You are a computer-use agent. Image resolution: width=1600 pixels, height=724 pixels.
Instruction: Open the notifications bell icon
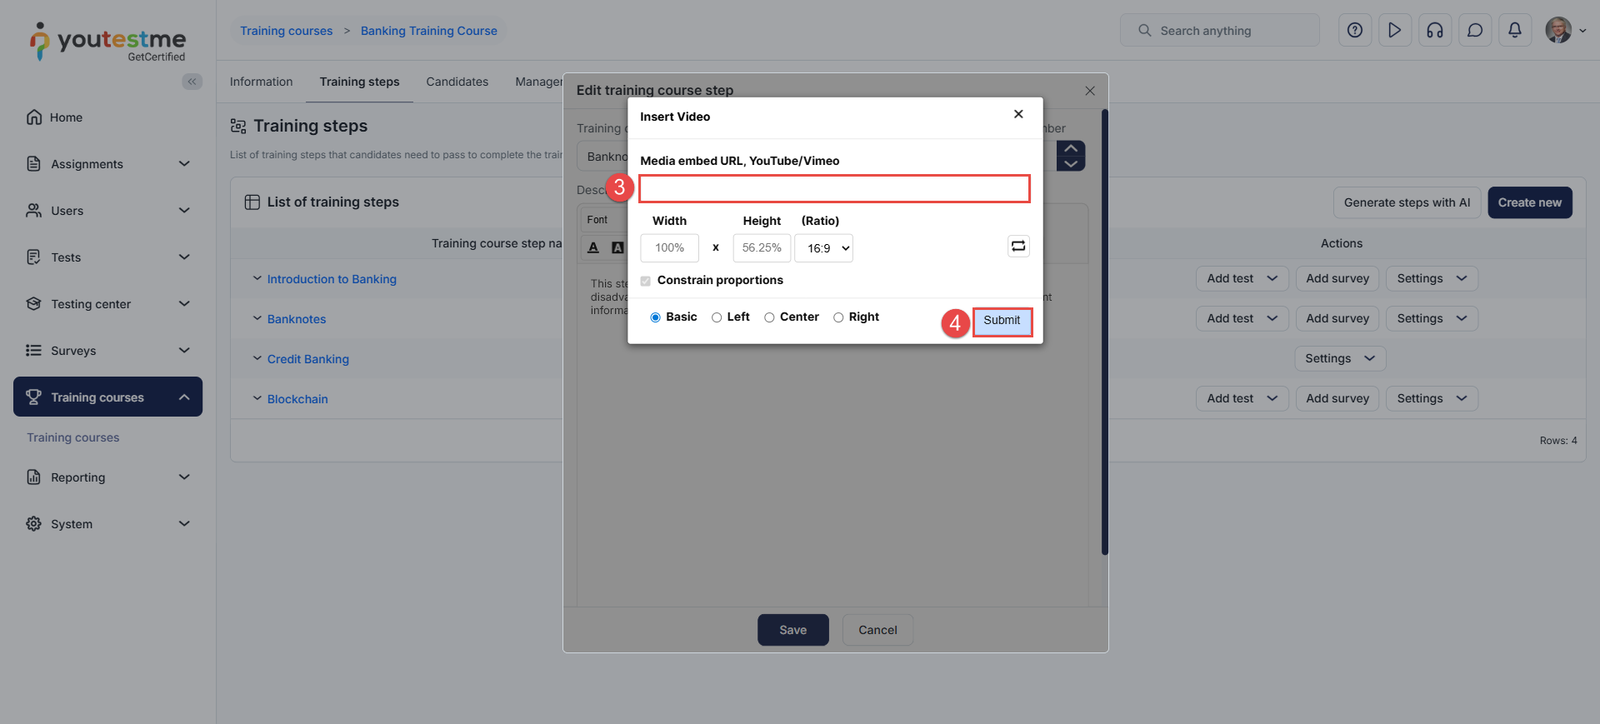pyautogui.click(x=1514, y=30)
